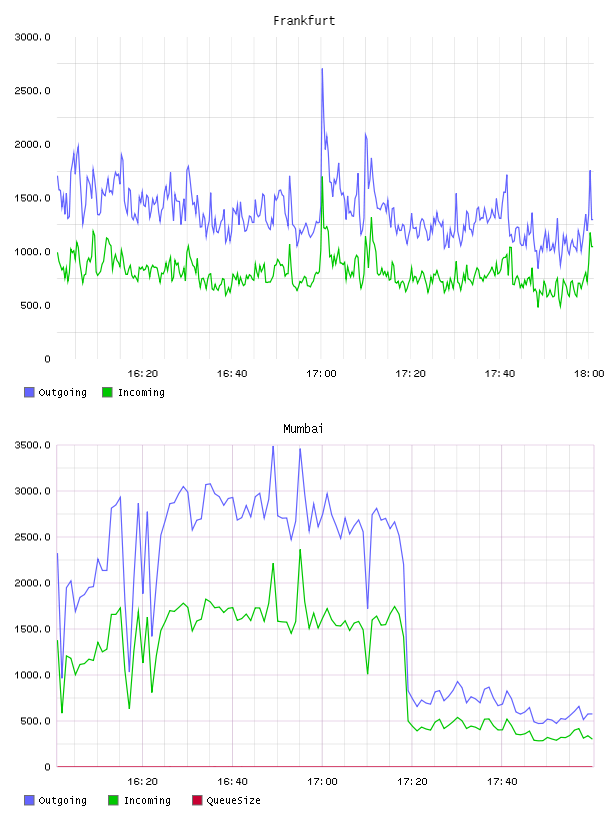608x816 pixels.
Task: Click the 1500.0 y-axis label on Mumbai chart
Action: (x=33, y=629)
